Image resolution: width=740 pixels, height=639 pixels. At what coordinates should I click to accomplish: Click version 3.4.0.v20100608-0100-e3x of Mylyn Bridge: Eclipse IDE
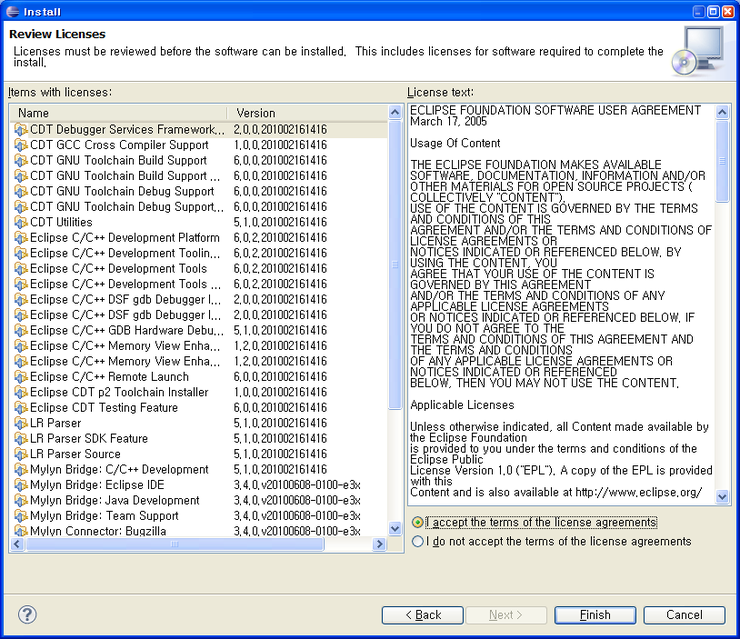pos(297,485)
